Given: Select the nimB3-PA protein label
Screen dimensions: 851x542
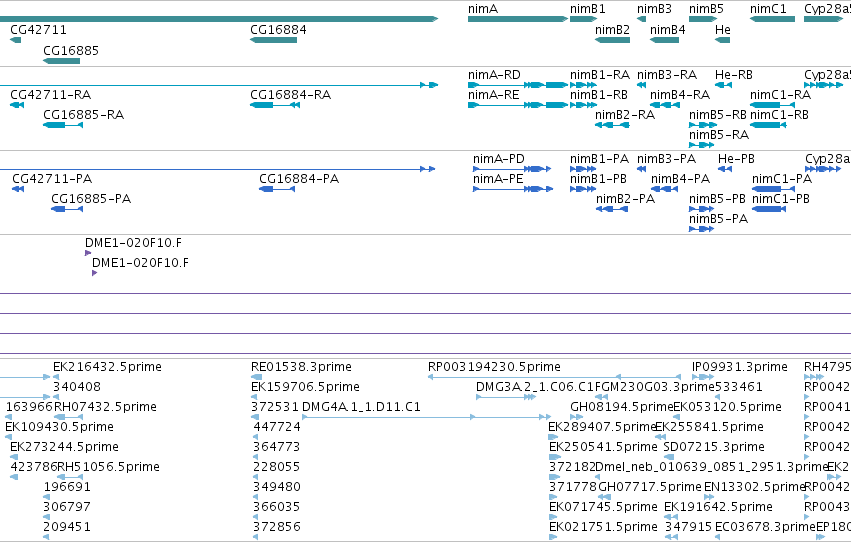Looking at the screenshot, I should (x=666, y=159).
